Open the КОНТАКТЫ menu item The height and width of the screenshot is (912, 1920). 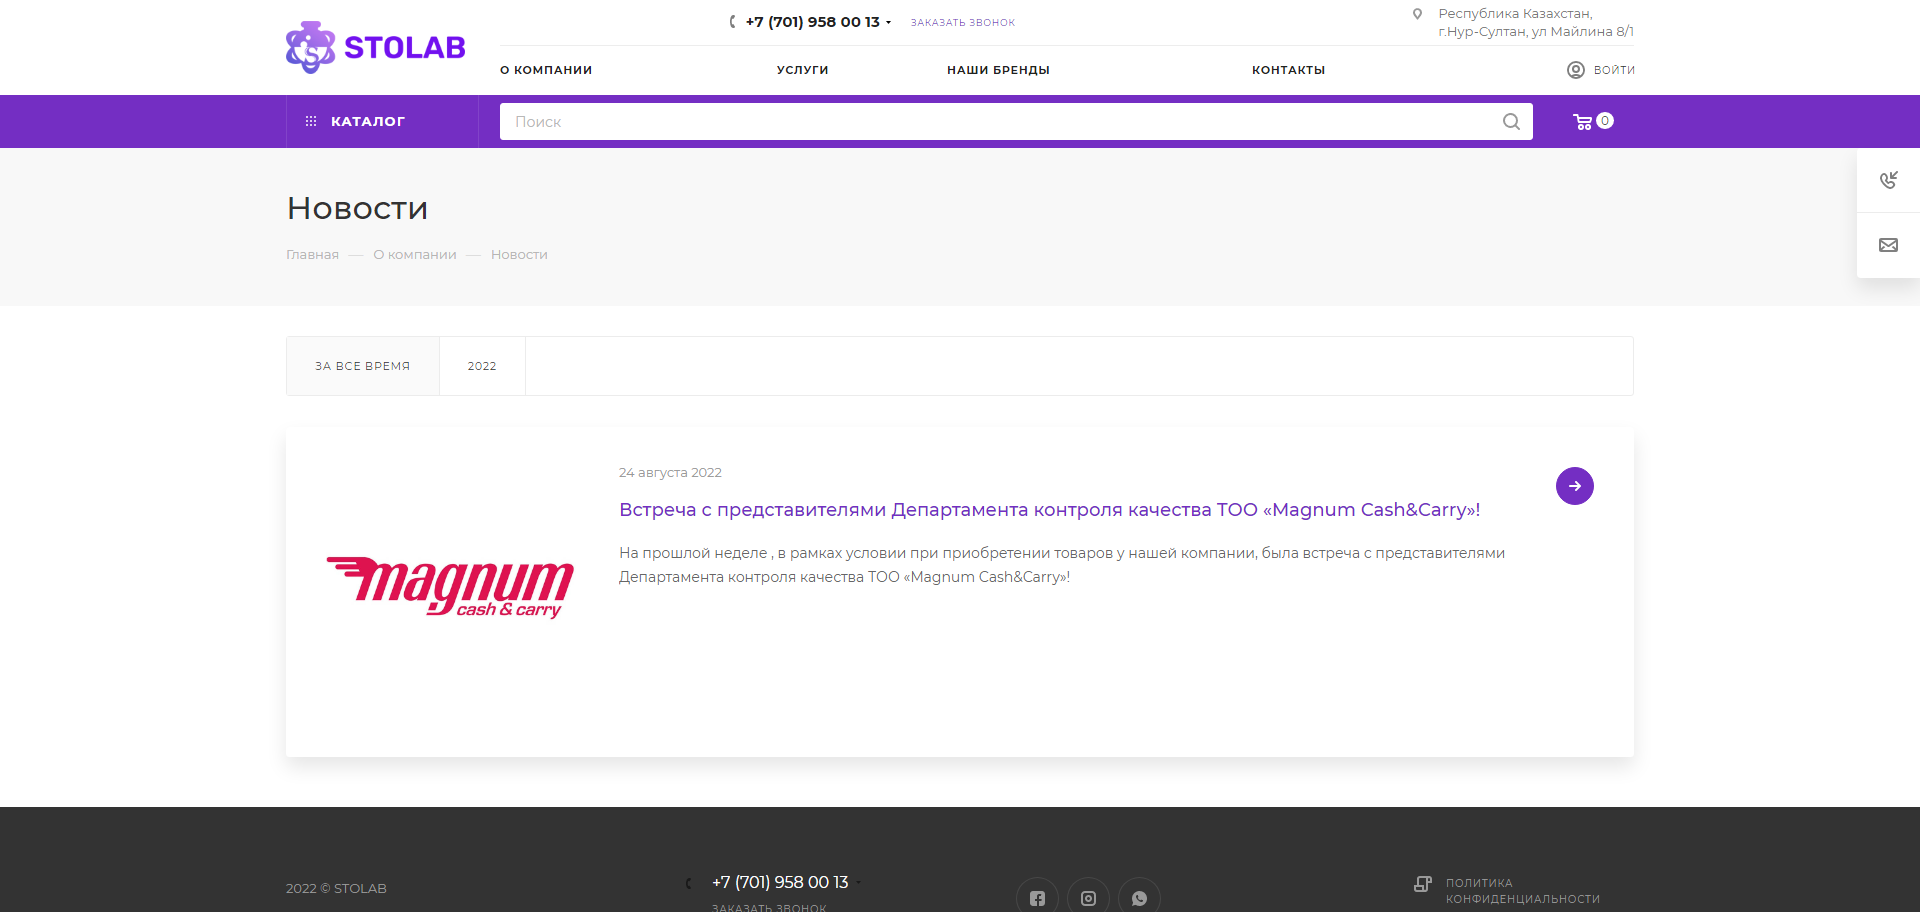1288,70
